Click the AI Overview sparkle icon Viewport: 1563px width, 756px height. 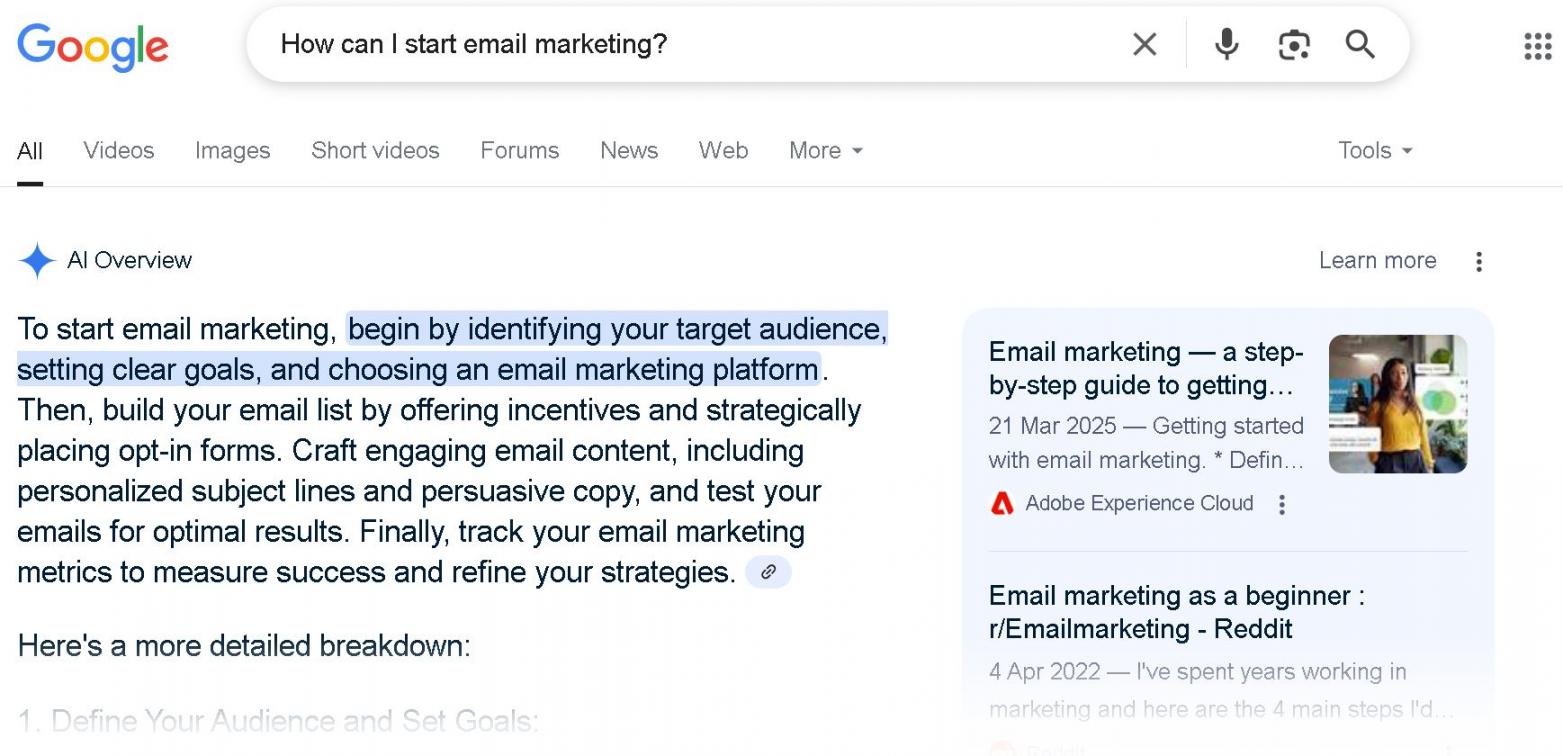(36, 260)
